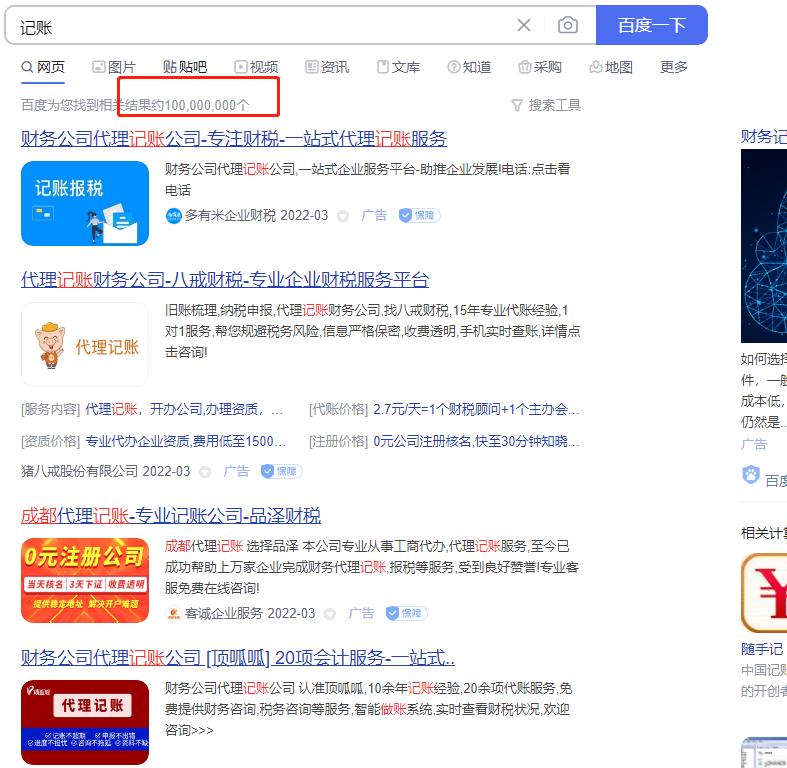787x768 pixels.
Task: Open the 猪八戒股份有限公司 source link
Action: pos(79,471)
